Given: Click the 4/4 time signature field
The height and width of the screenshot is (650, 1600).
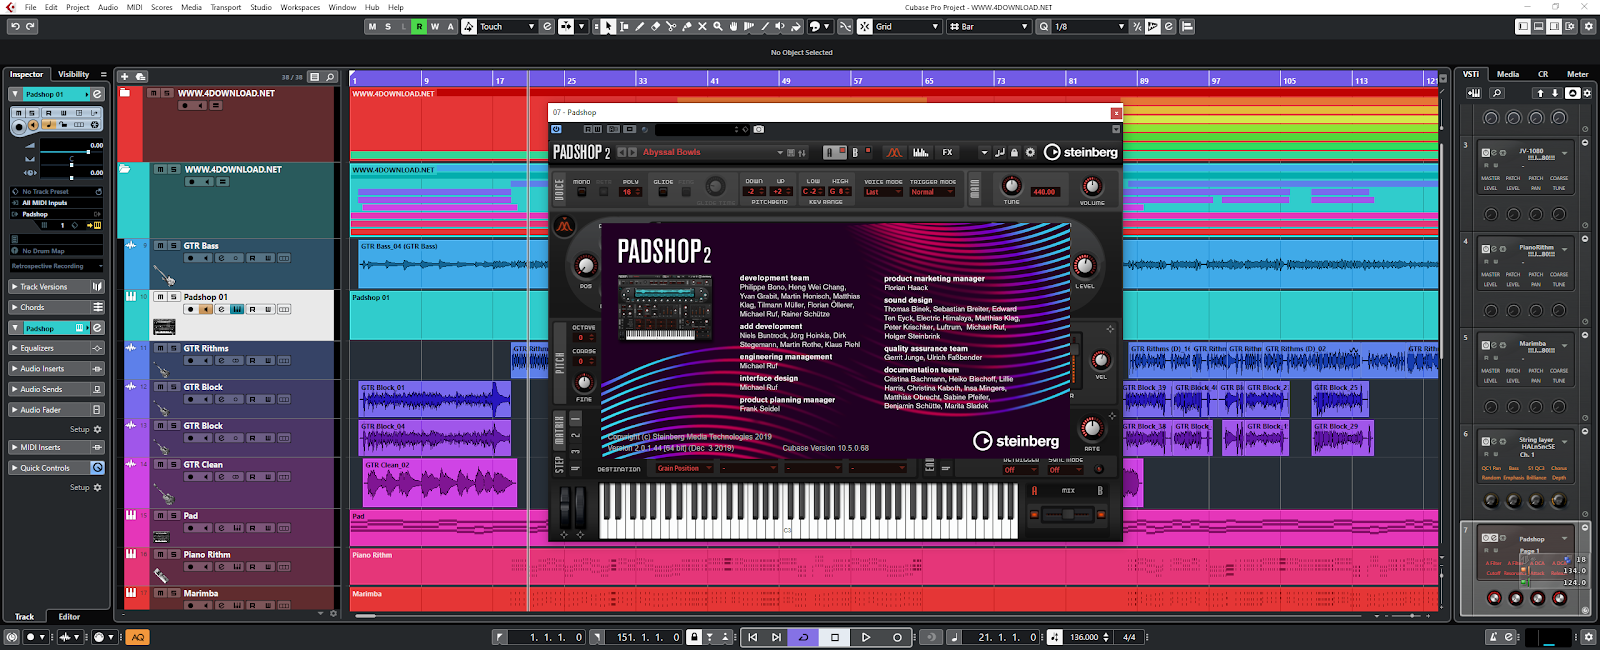Looking at the screenshot, I should (x=1129, y=637).
